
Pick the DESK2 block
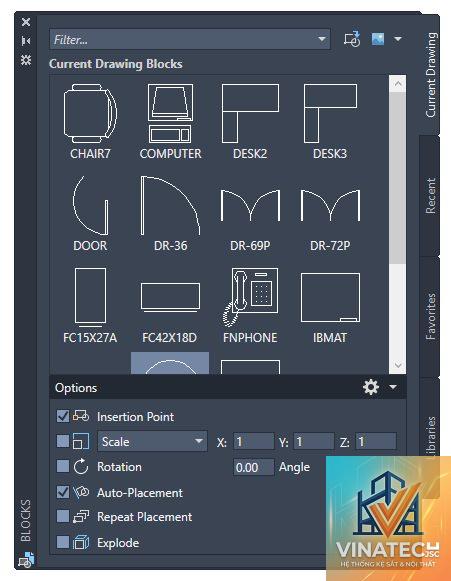click(x=250, y=113)
